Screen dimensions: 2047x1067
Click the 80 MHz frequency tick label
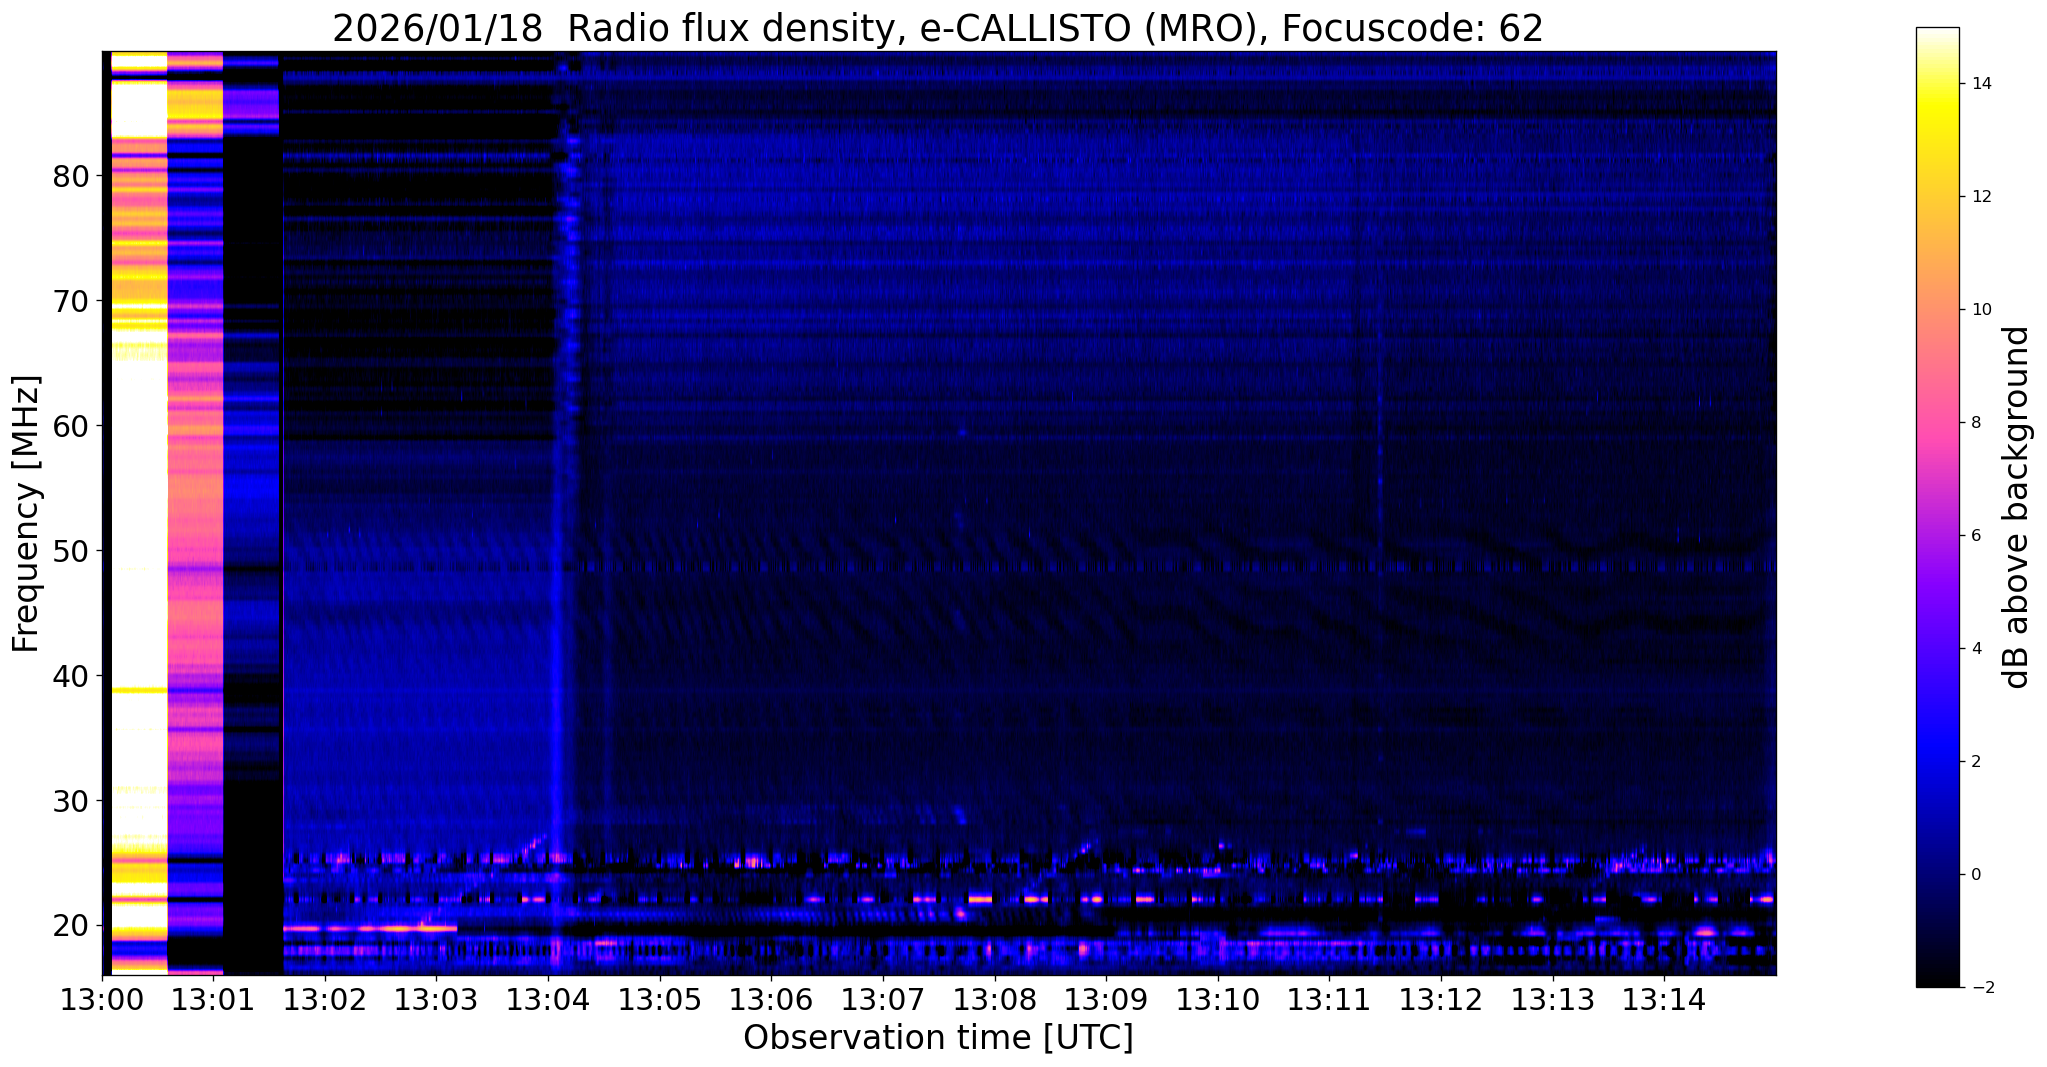pyautogui.click(x=71, y=176)
